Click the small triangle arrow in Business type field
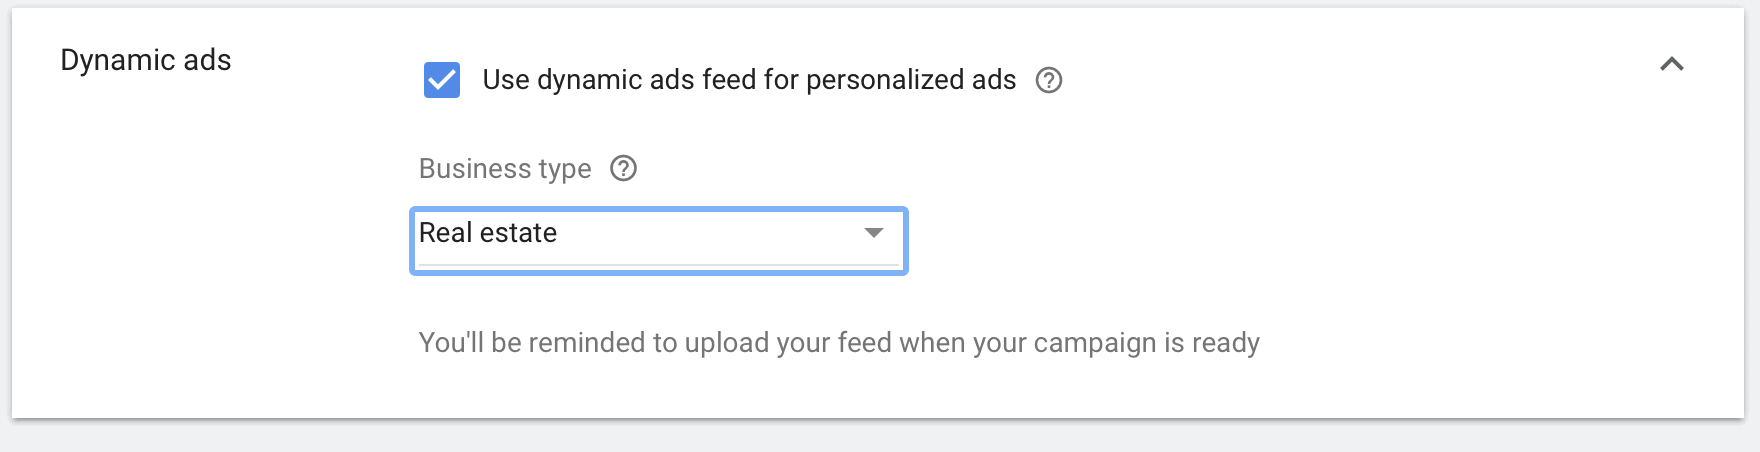This screenshot has height=452, width=1760. (873, 233)
